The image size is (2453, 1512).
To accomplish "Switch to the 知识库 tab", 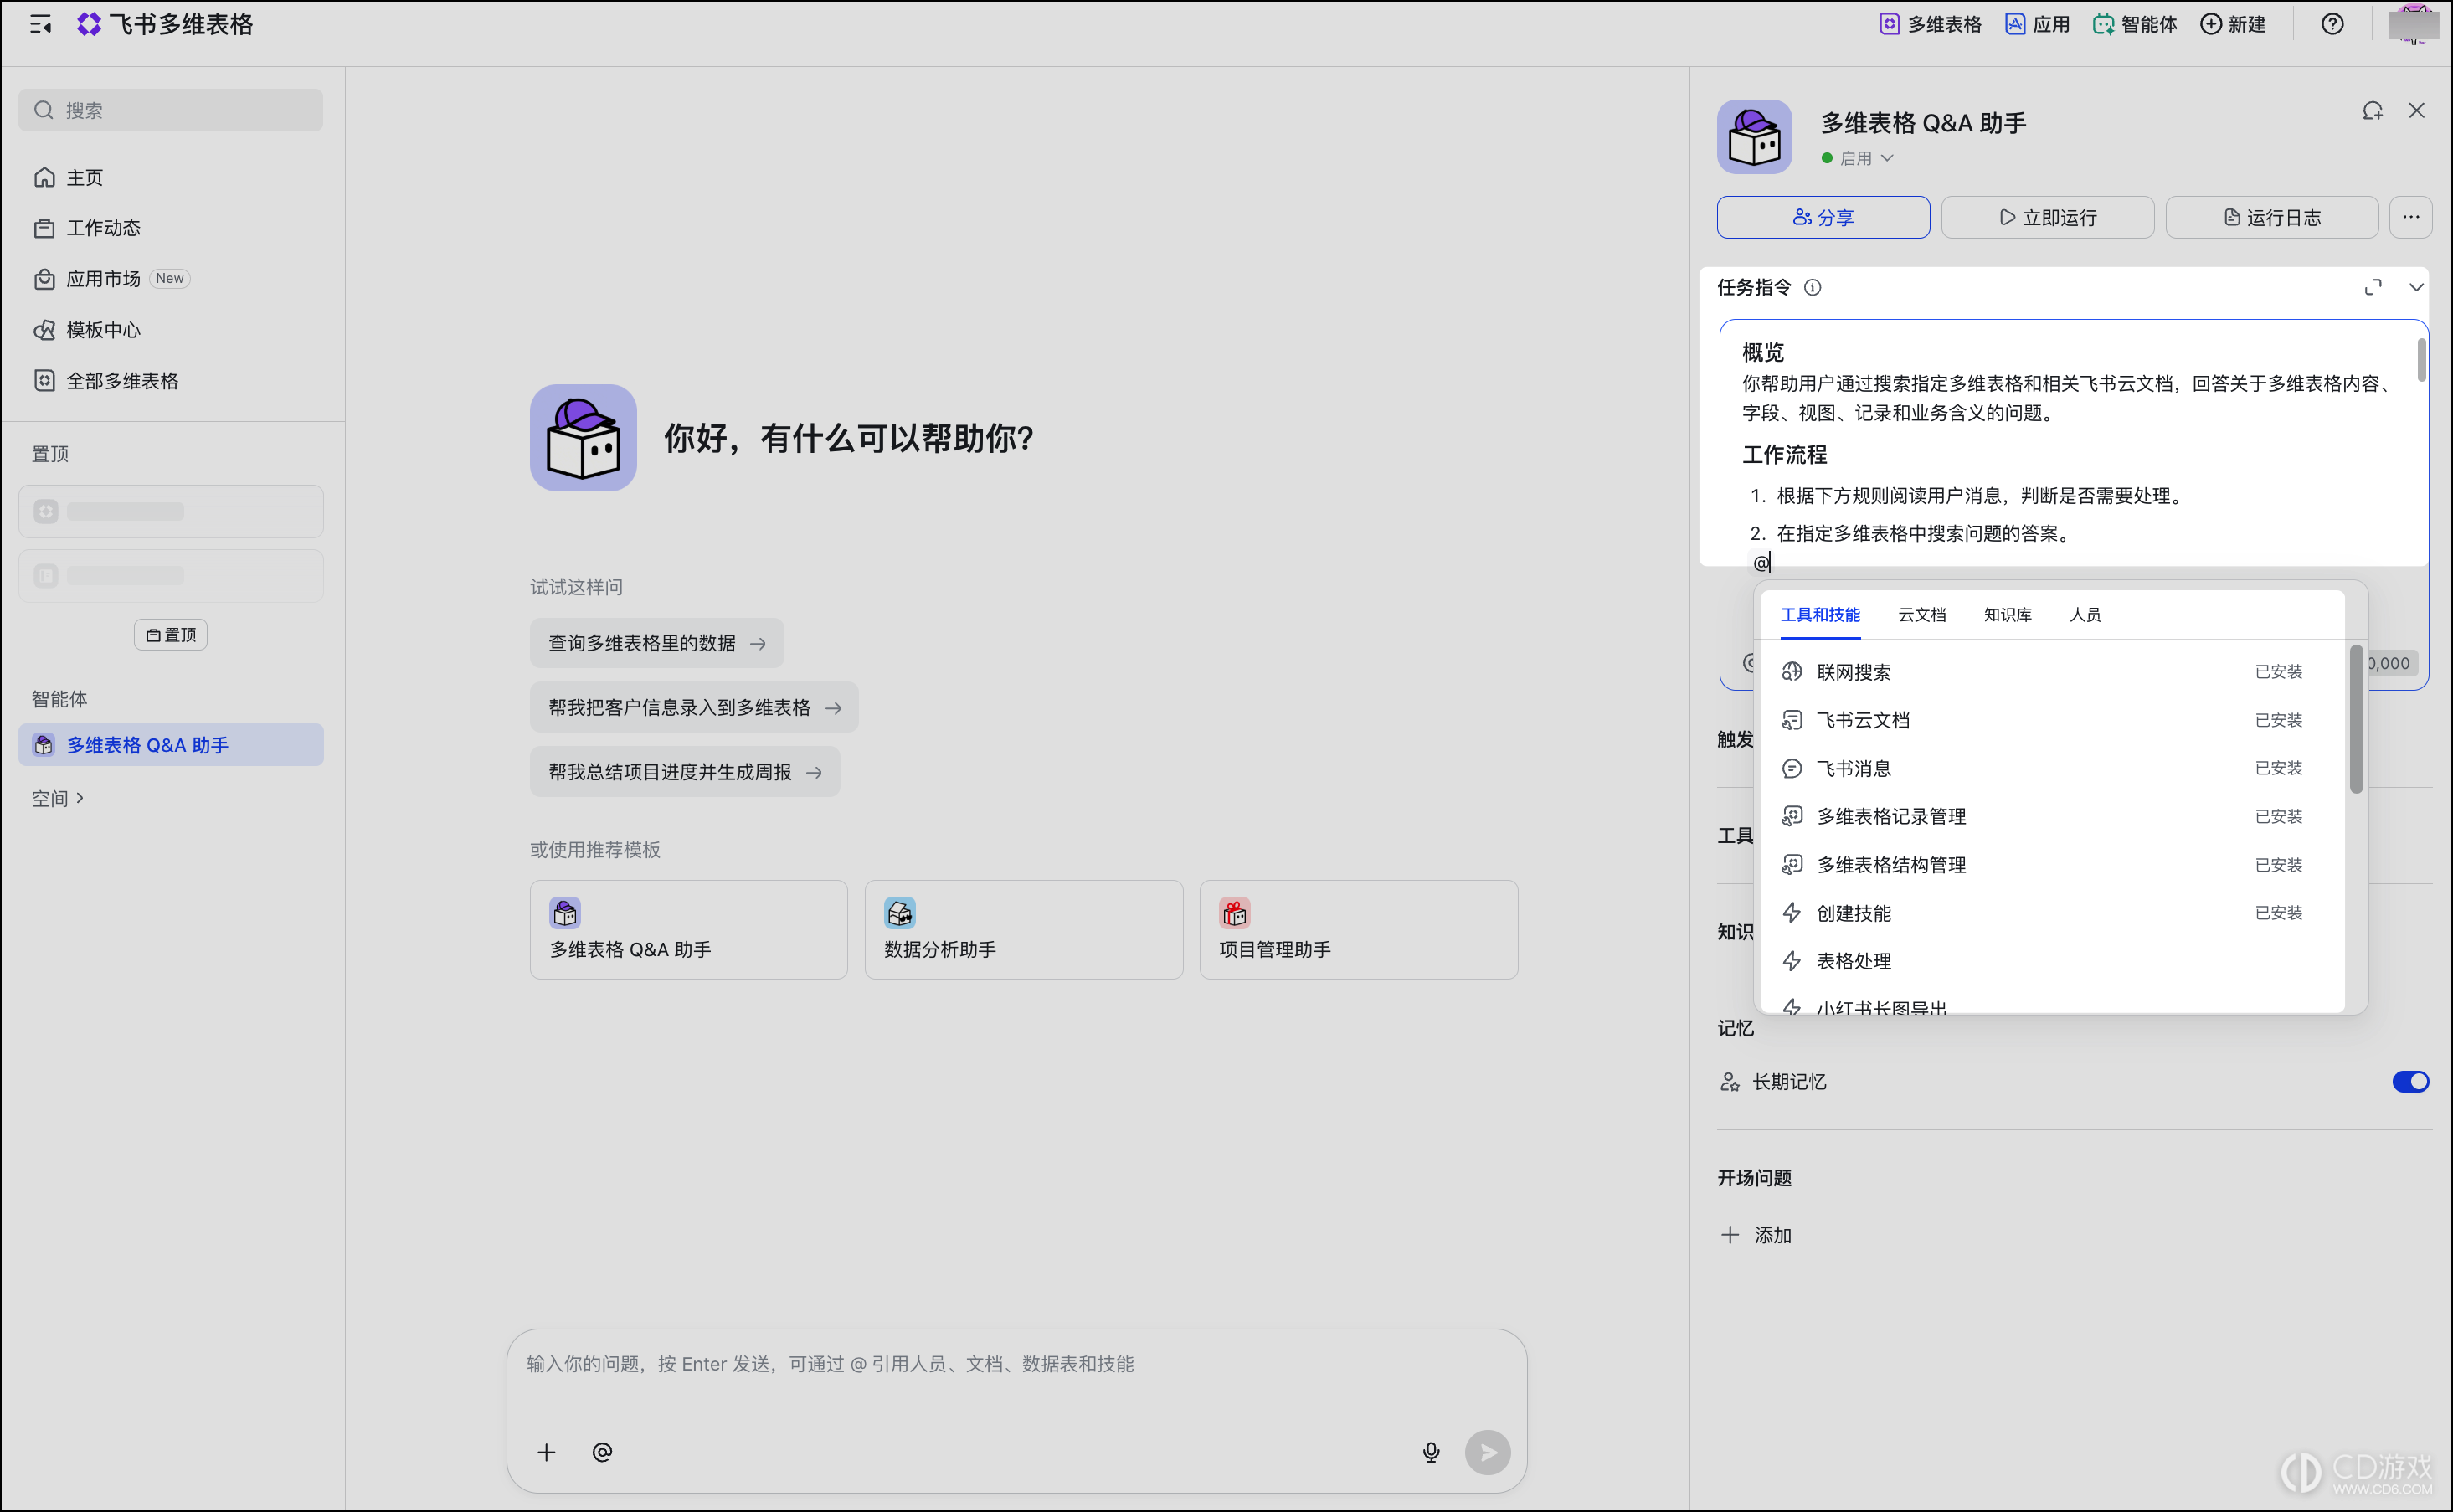I will [2007, 615].
